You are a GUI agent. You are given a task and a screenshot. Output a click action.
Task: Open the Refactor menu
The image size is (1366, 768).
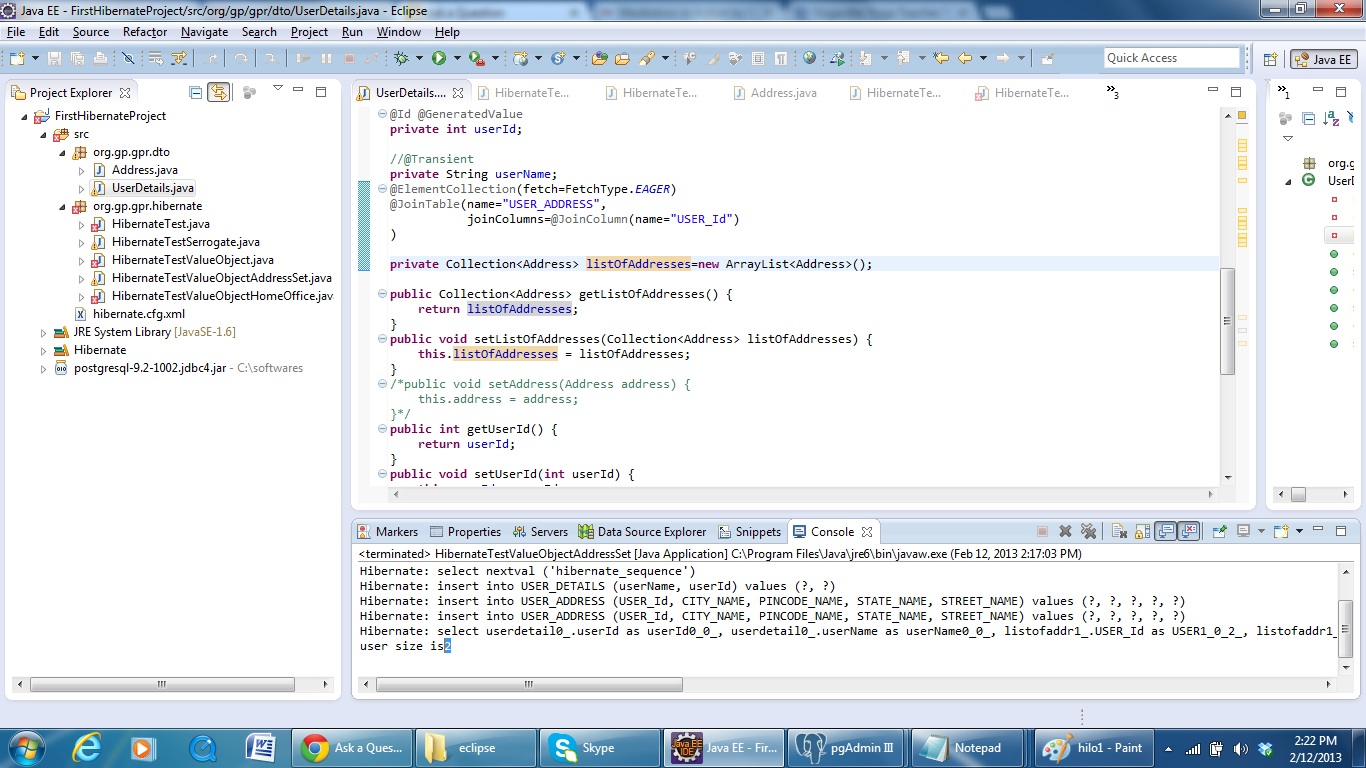click(x=145, y=32)
